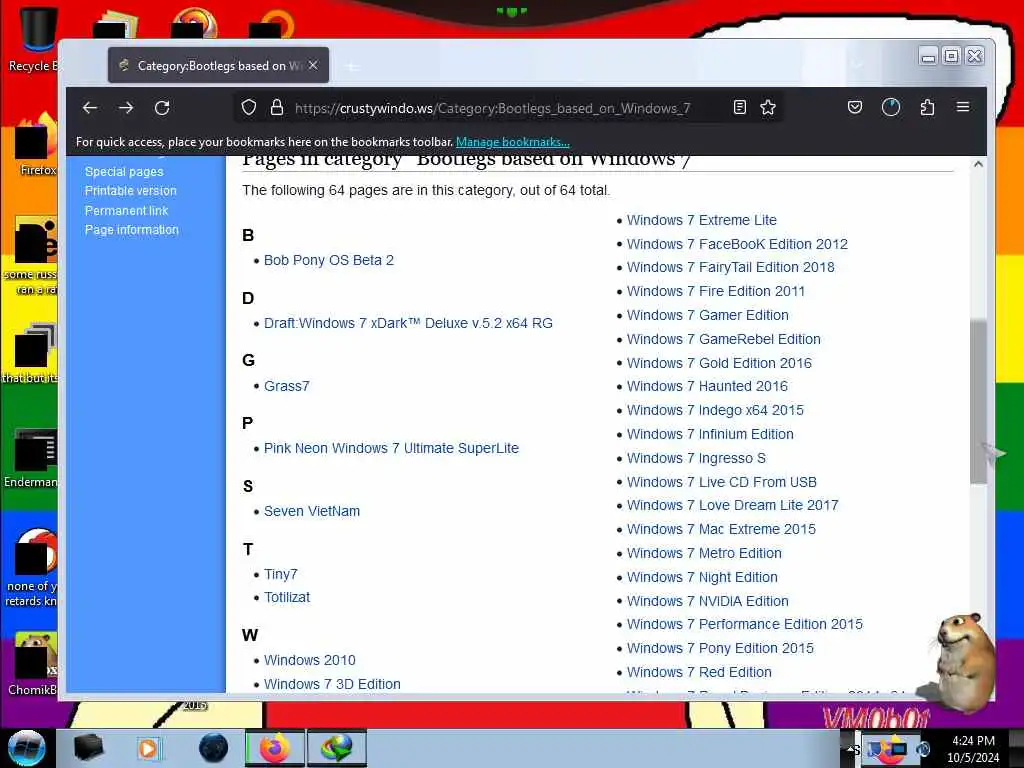This screenshot has height=768, width=1024.
Task: Open Windows 7 FairyTail Edition 2018 link
Action: [731, 267]
